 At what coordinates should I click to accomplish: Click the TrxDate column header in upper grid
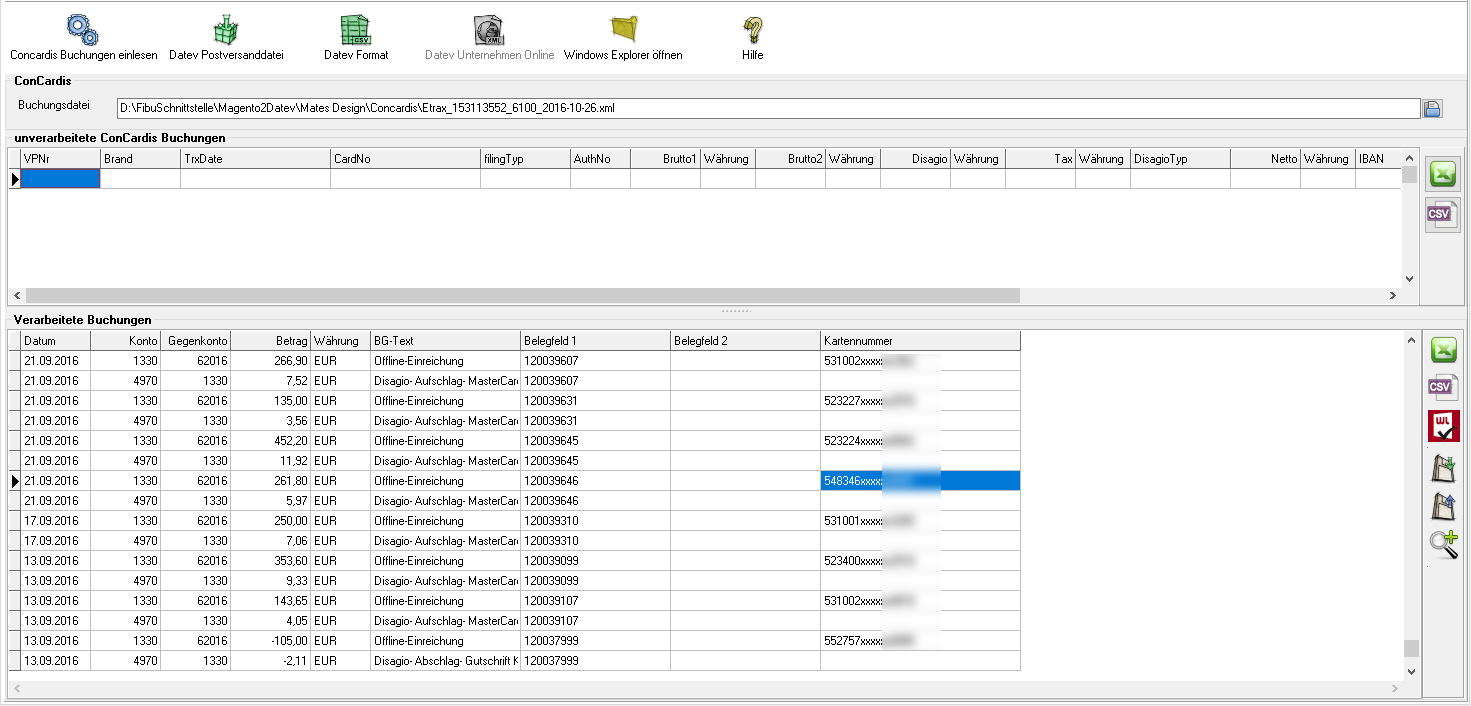click(255, 159)
